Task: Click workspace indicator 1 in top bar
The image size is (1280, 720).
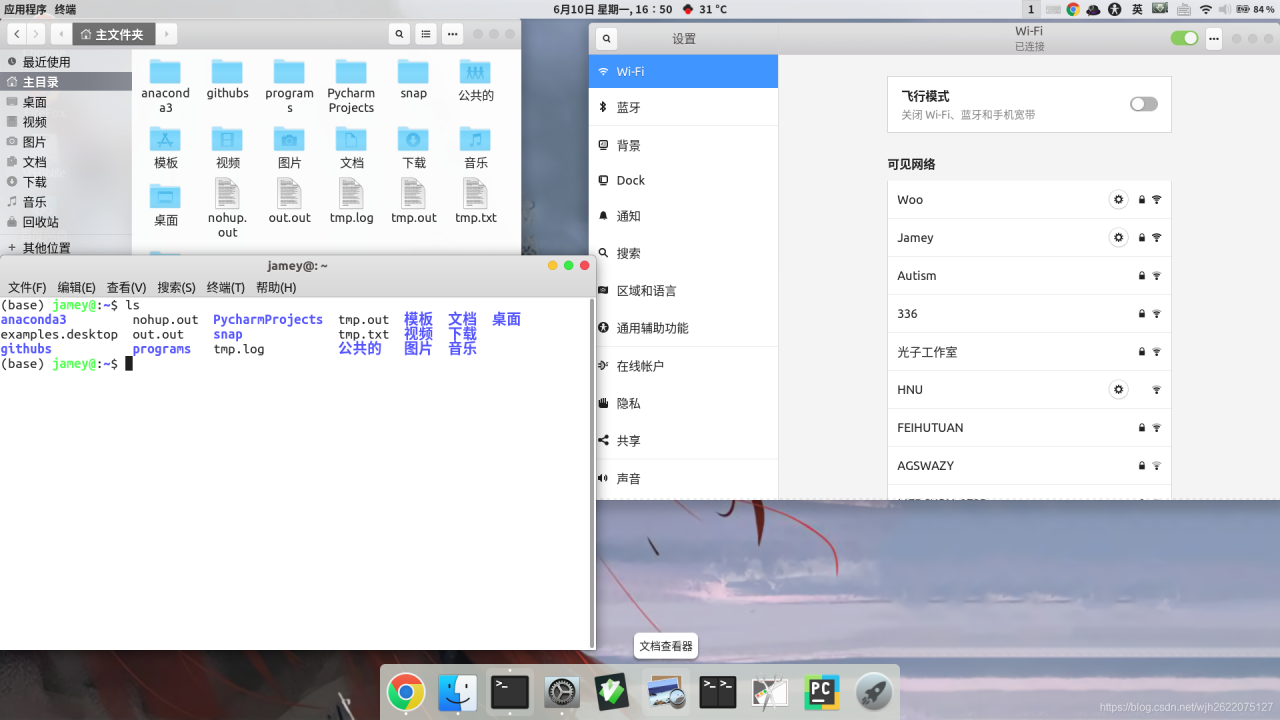Action: pyautogui.click(x=1031, y=9)
